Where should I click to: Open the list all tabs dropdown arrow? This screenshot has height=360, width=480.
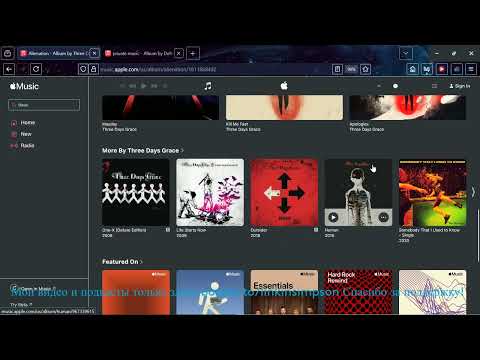click(406, 53)
